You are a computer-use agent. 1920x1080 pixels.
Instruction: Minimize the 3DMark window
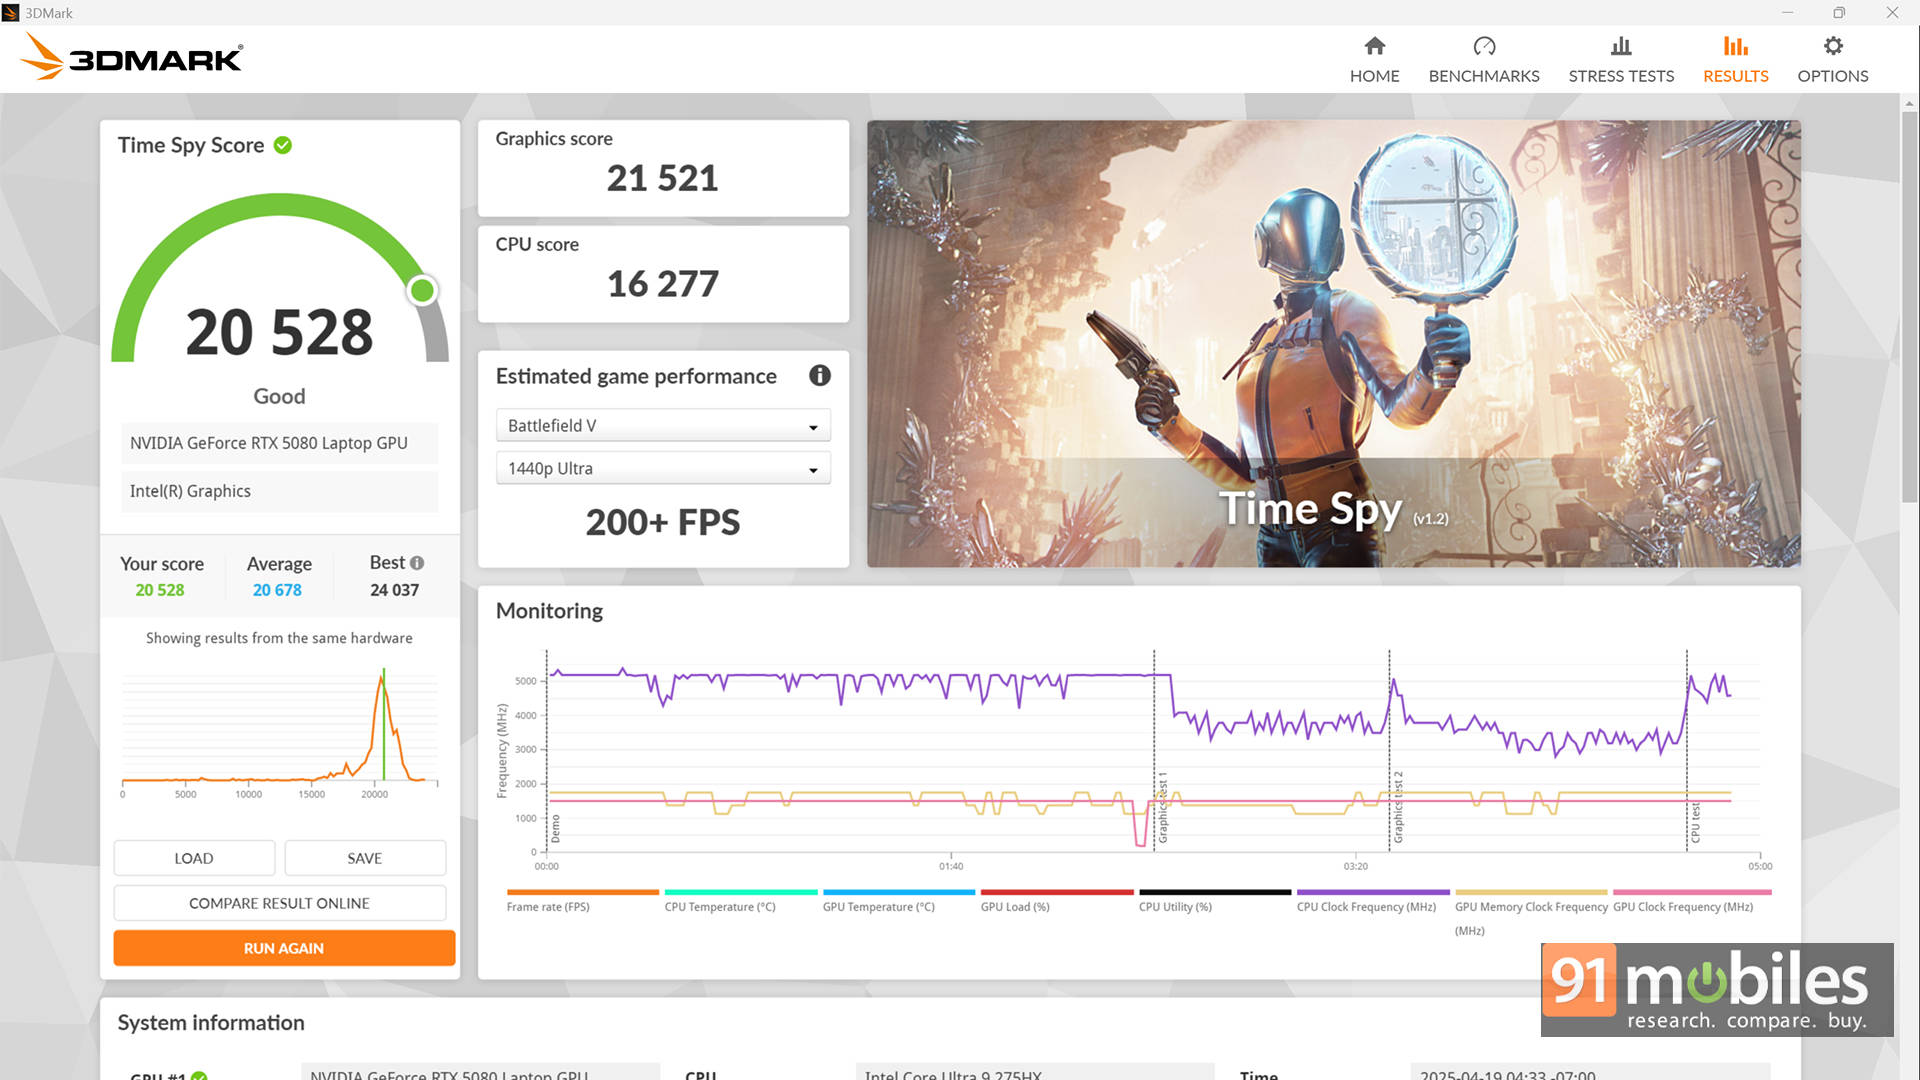[x=1787, y=12]
